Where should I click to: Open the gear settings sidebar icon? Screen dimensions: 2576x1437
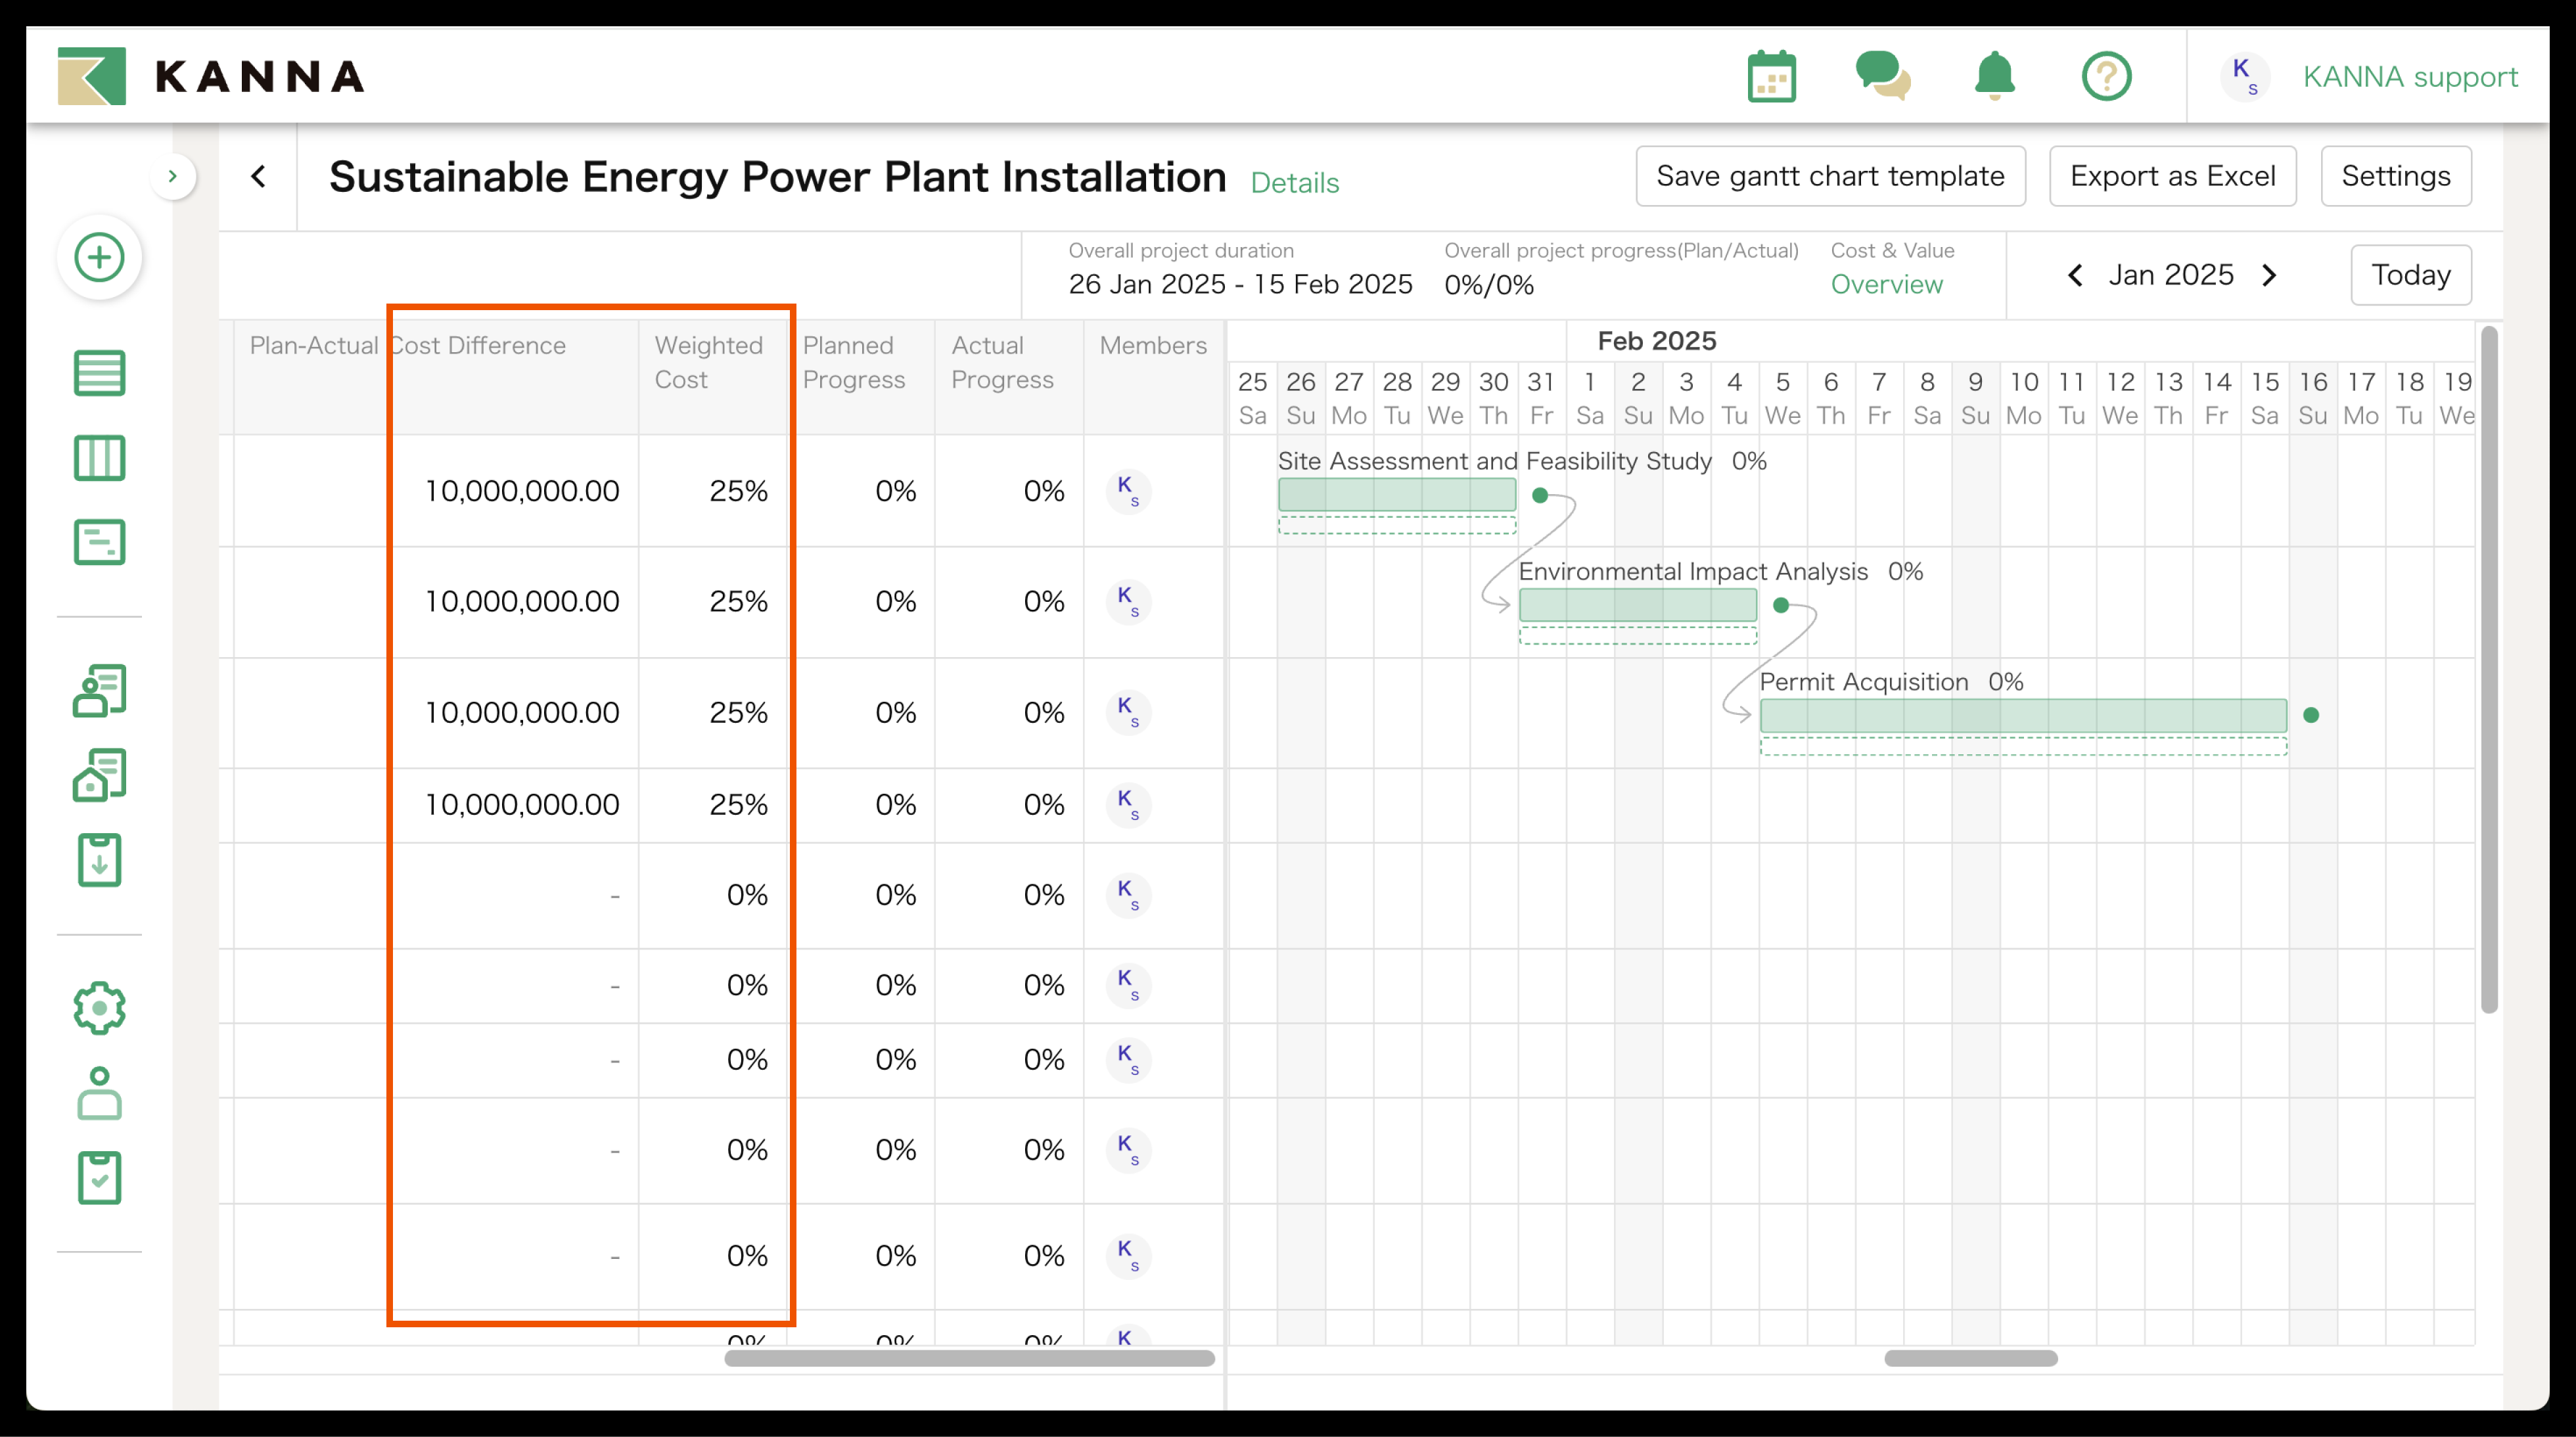(x=99, y=1008)
